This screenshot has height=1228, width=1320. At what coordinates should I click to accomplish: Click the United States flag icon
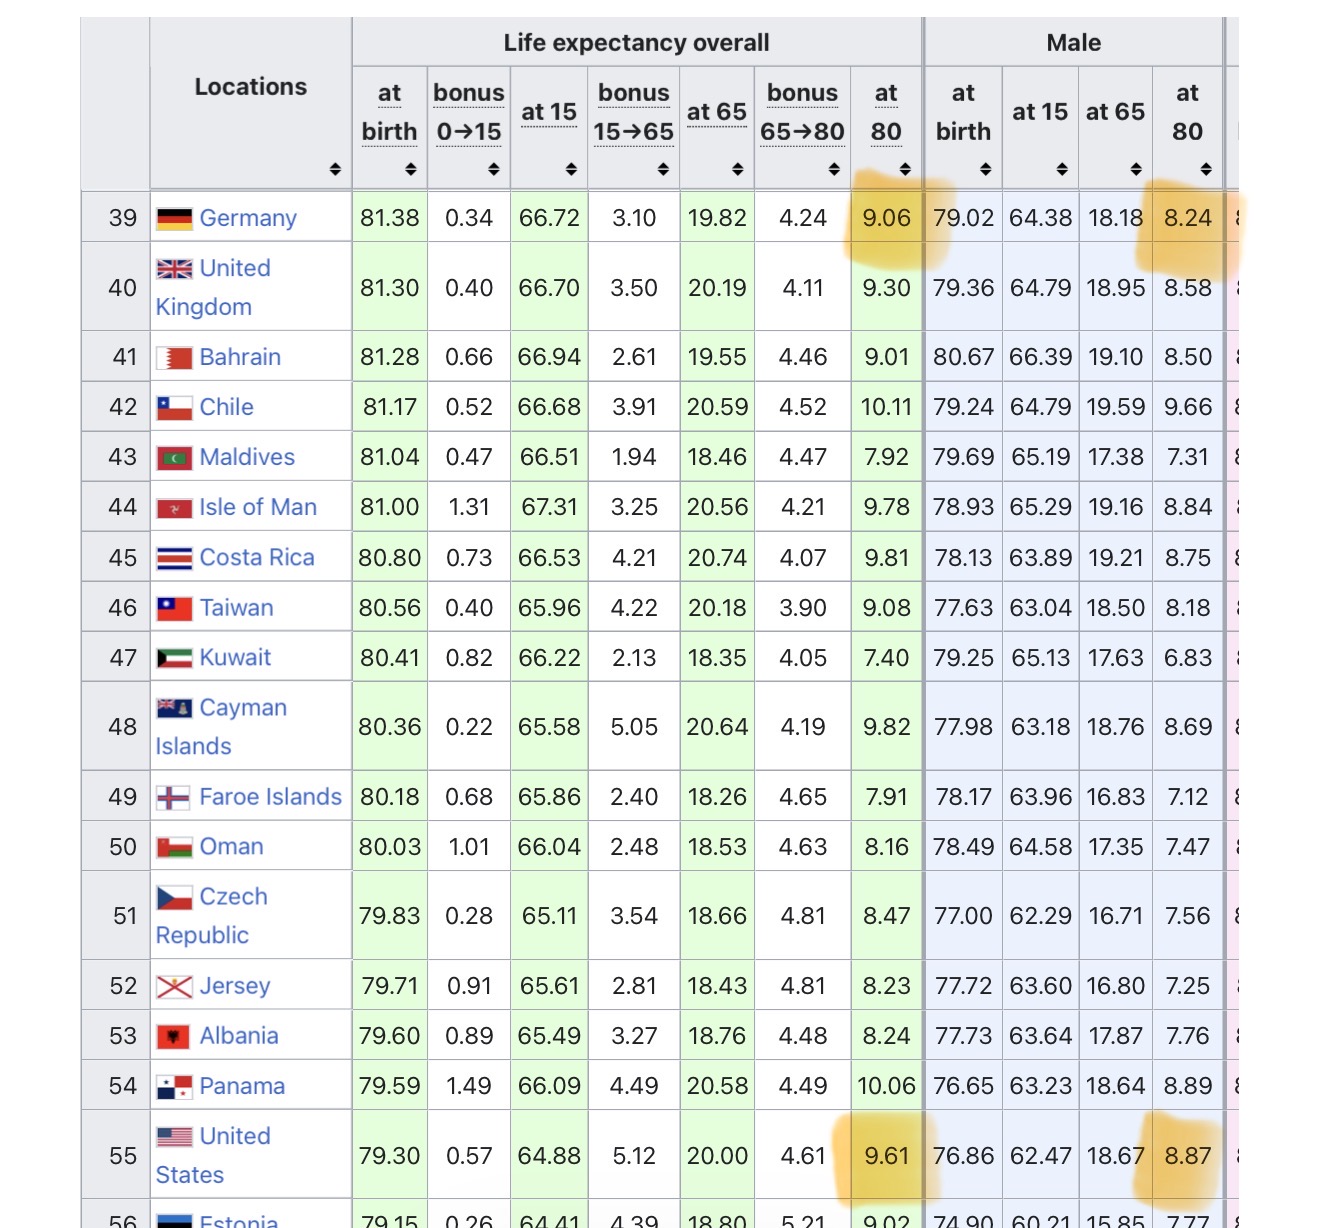(x=174, y=1137)
